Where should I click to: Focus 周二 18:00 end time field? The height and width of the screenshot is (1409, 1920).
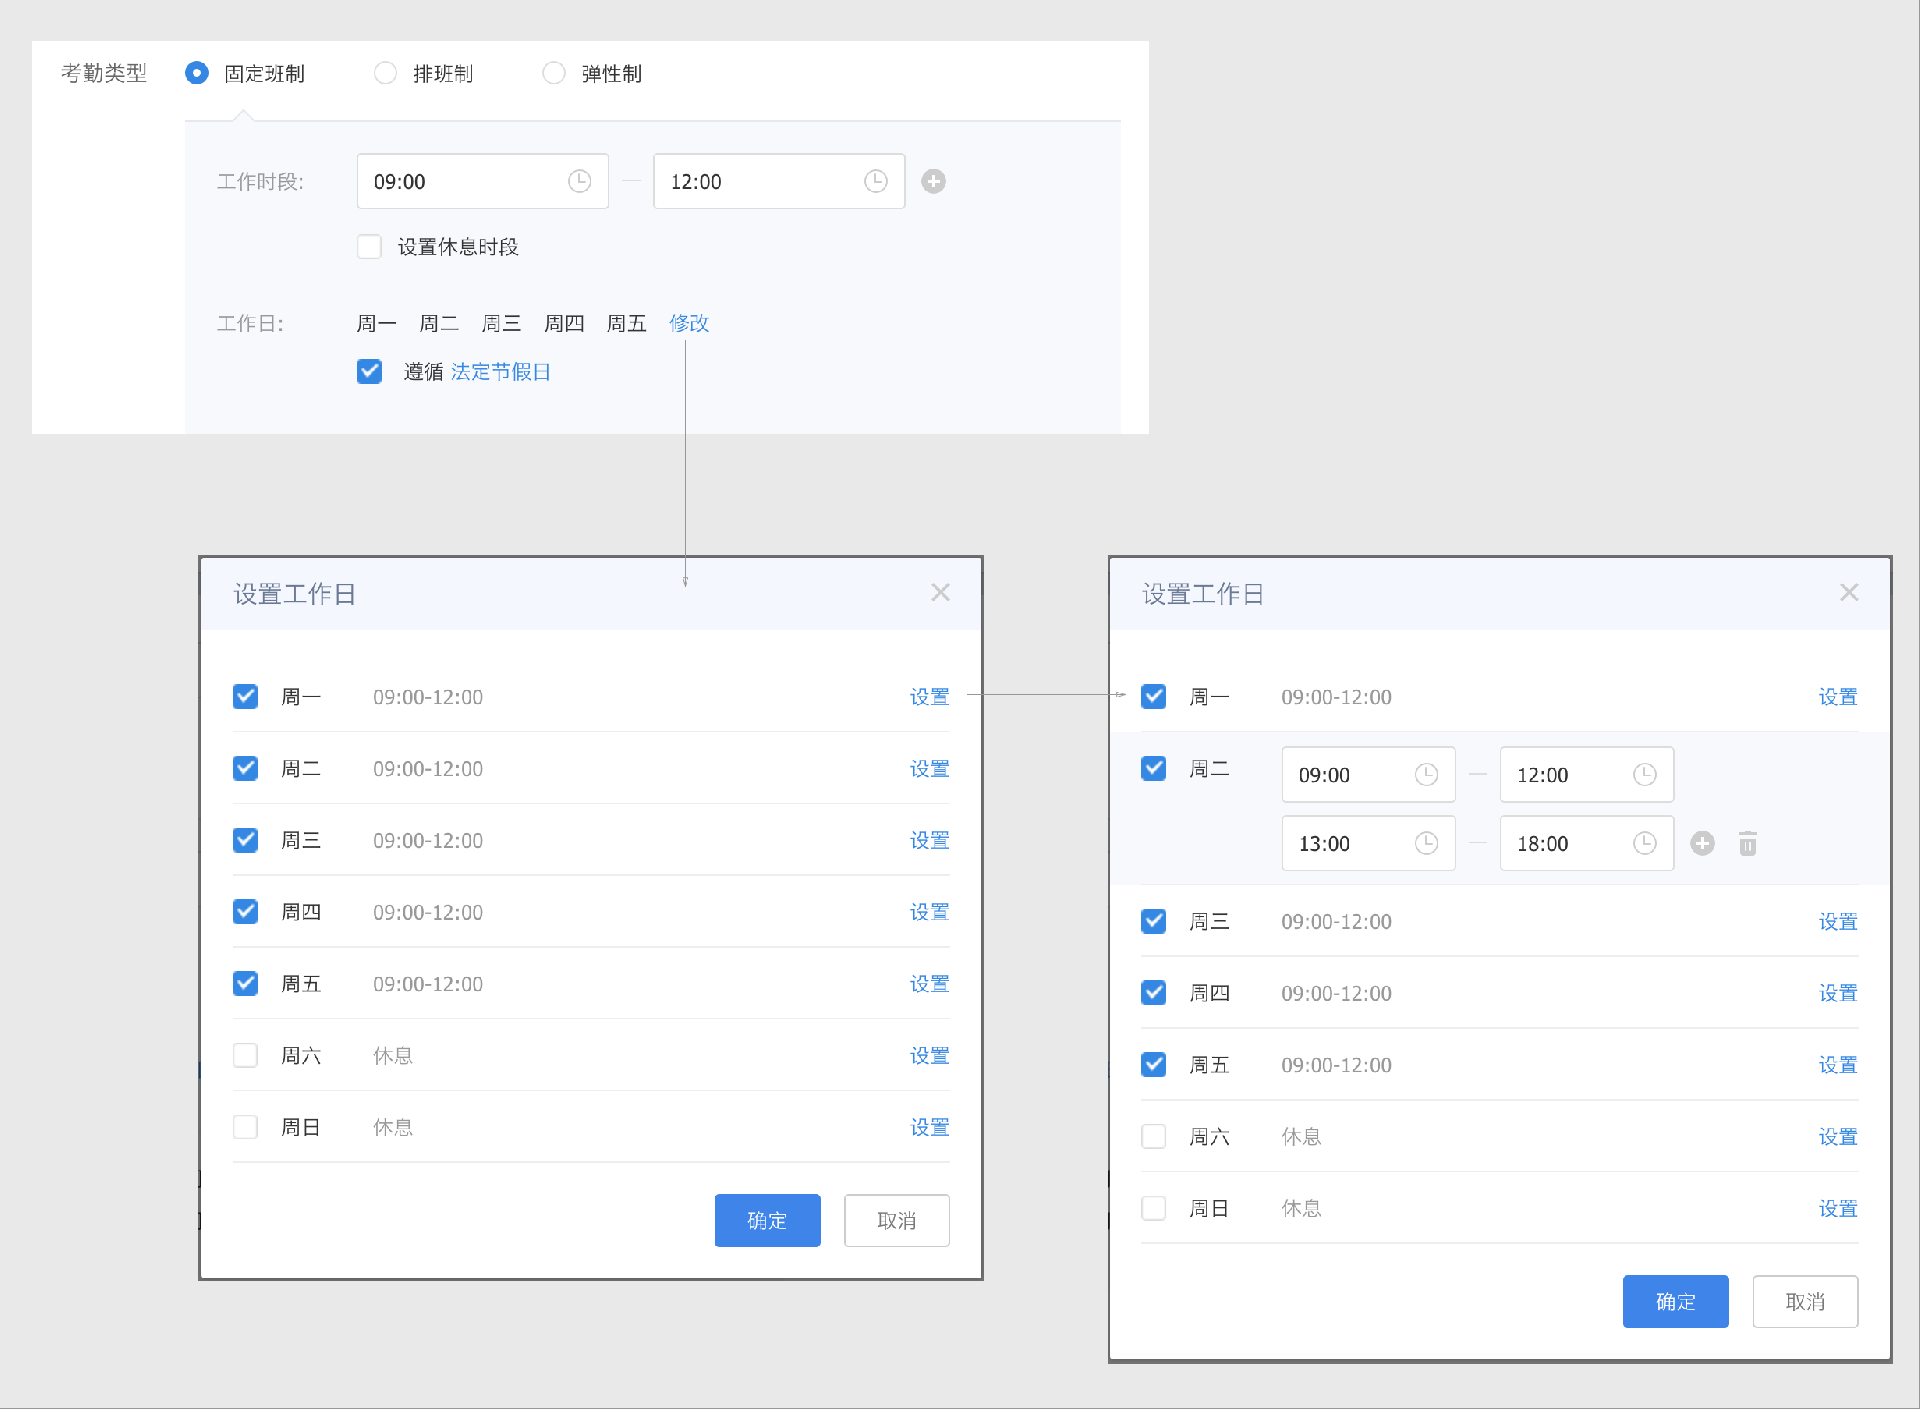tap(1587, 843)
